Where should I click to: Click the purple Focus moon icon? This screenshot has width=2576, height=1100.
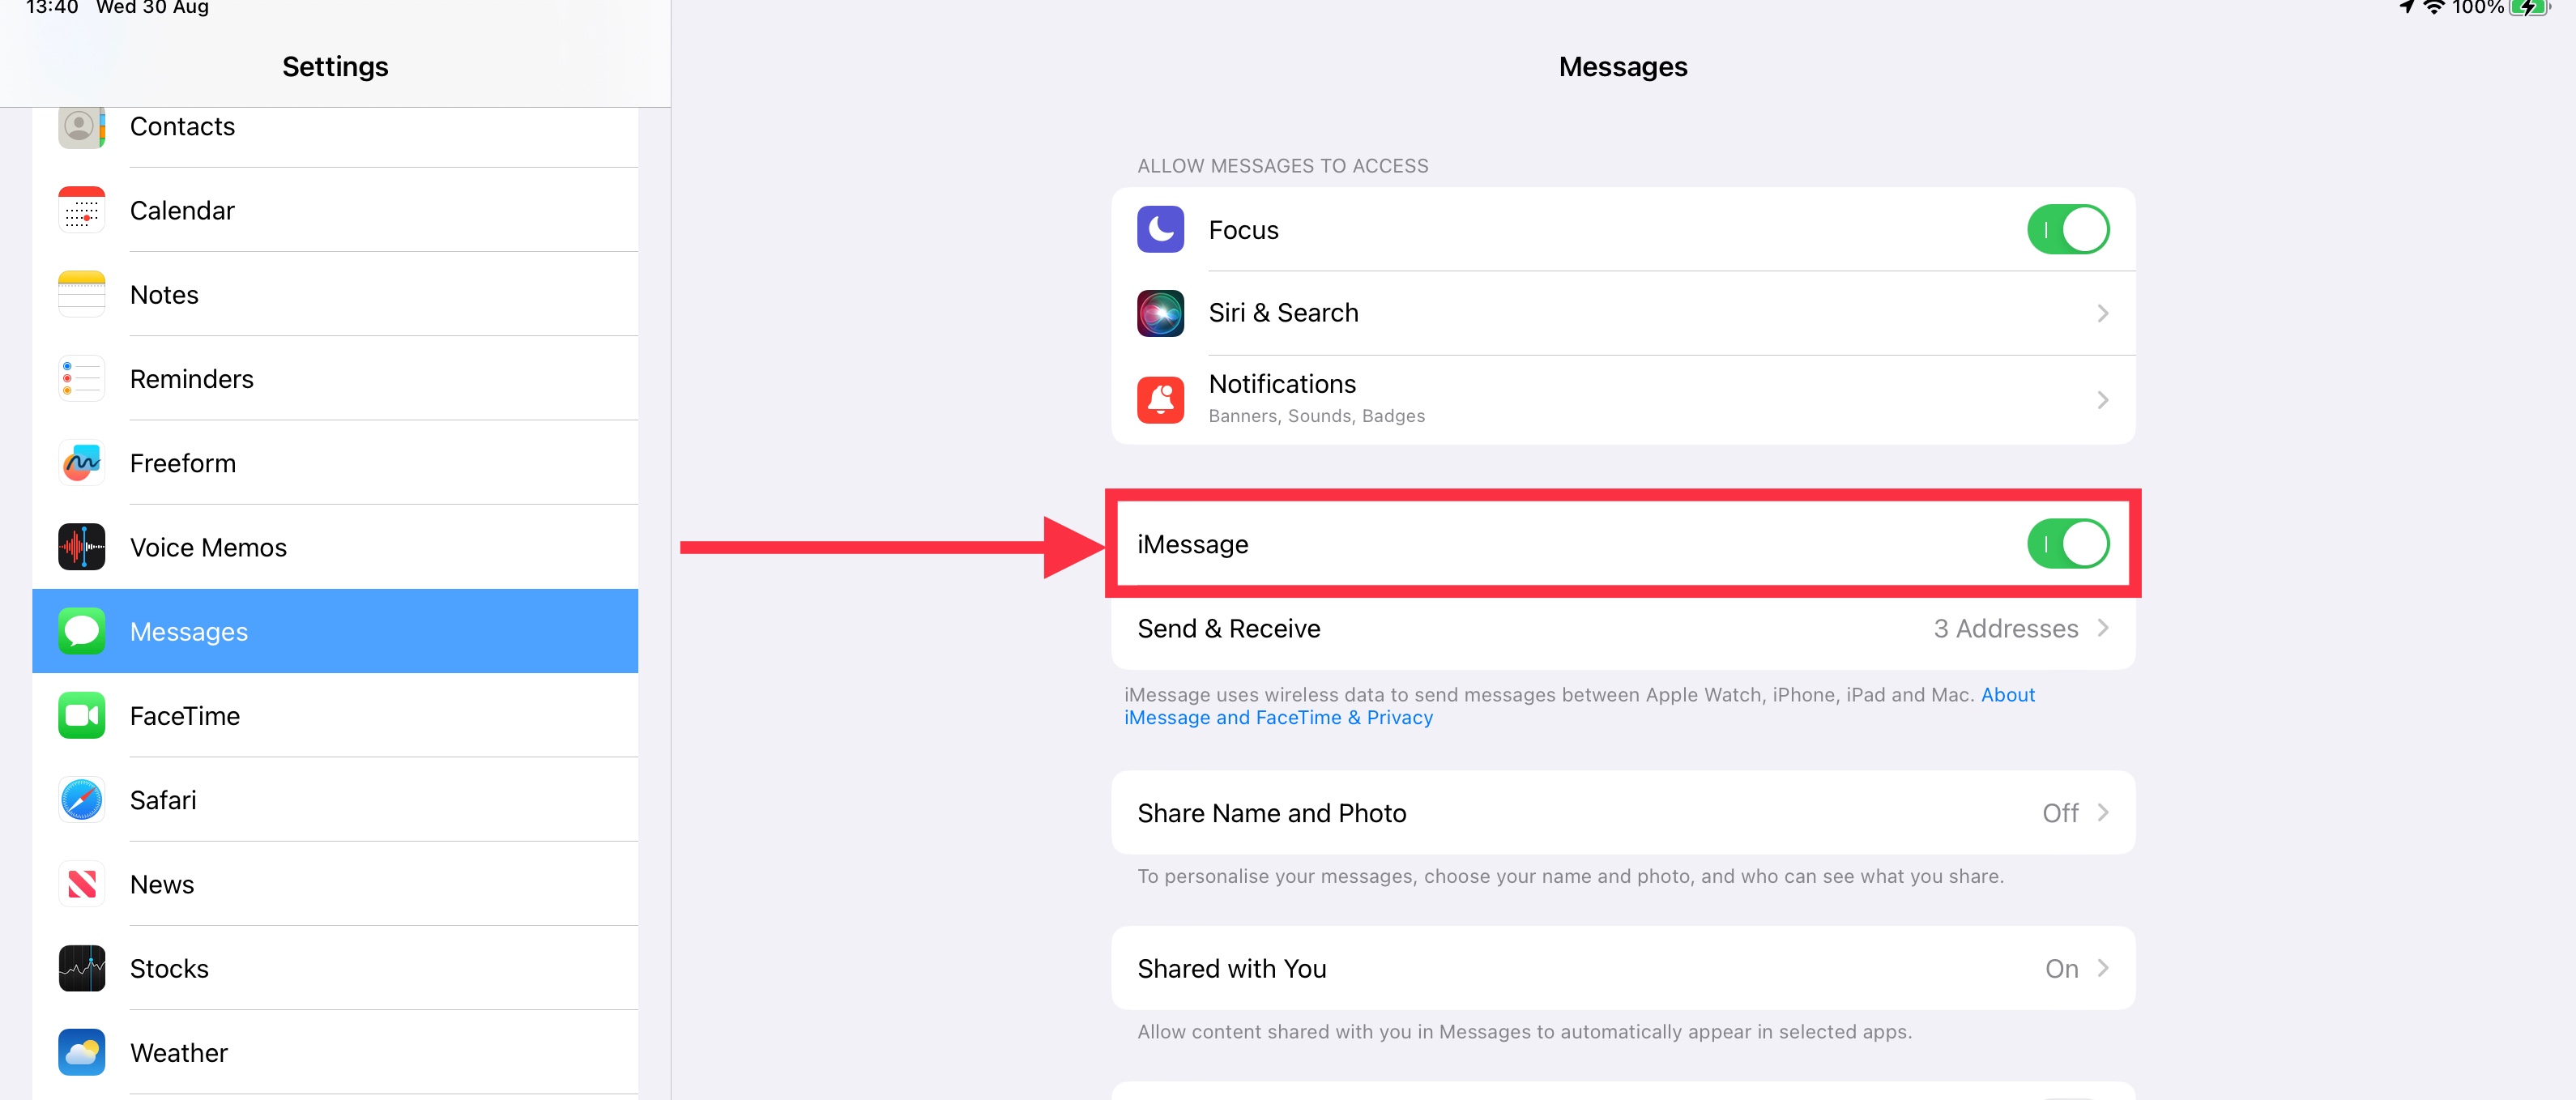[x=1160, y=230]
